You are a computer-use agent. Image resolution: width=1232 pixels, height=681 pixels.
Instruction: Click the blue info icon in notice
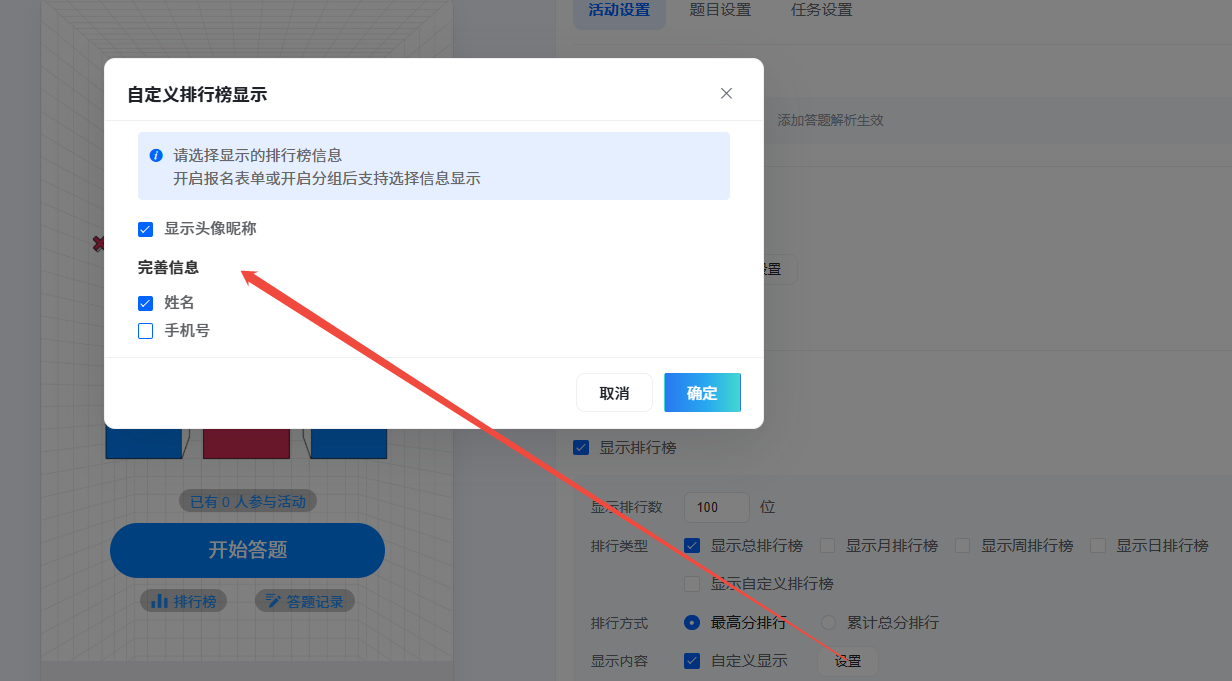point(156,156)
